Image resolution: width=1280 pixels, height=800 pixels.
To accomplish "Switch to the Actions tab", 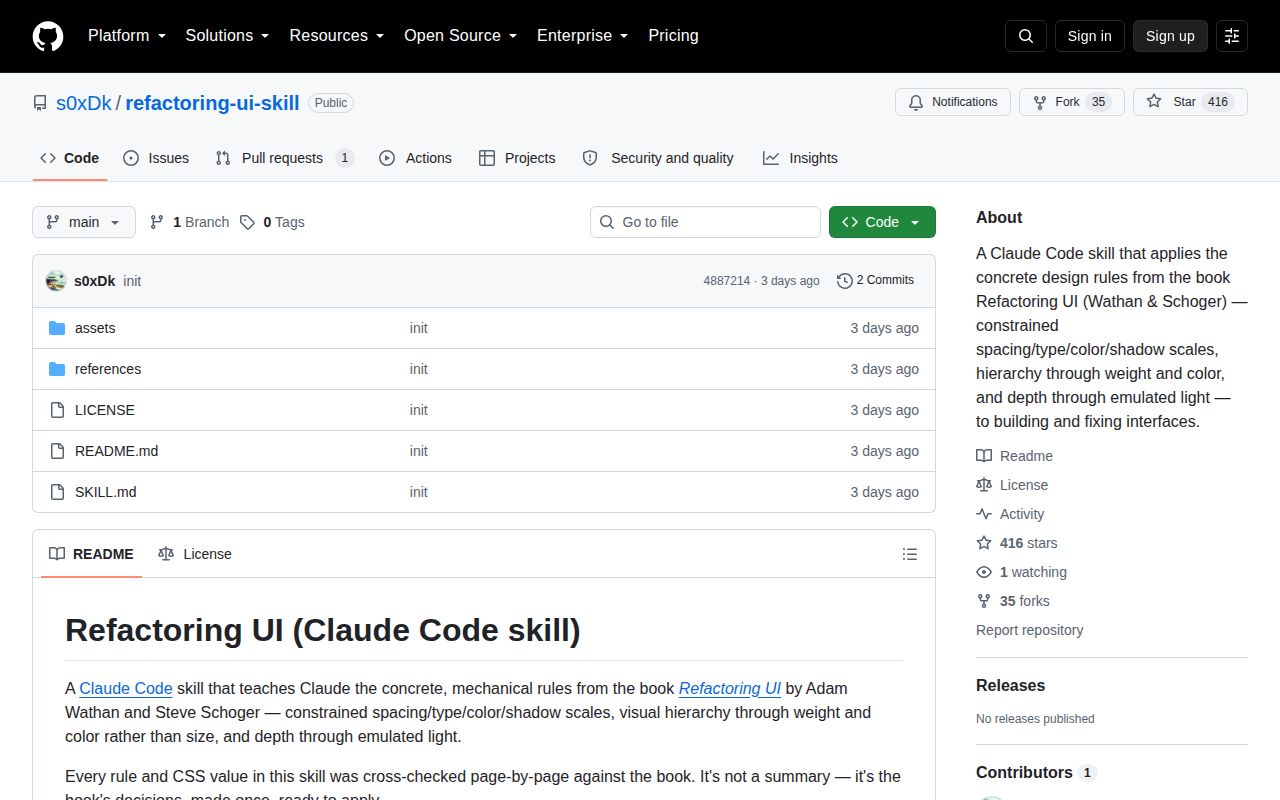I will pos(415,158).
